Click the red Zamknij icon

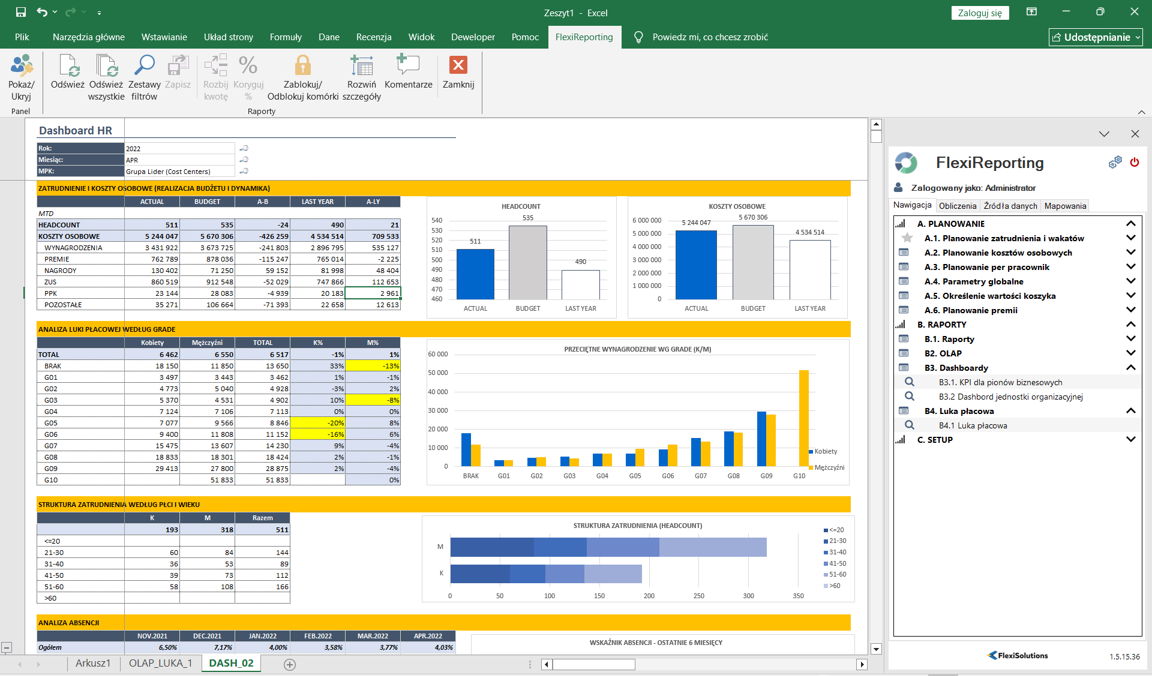point(458,66)
